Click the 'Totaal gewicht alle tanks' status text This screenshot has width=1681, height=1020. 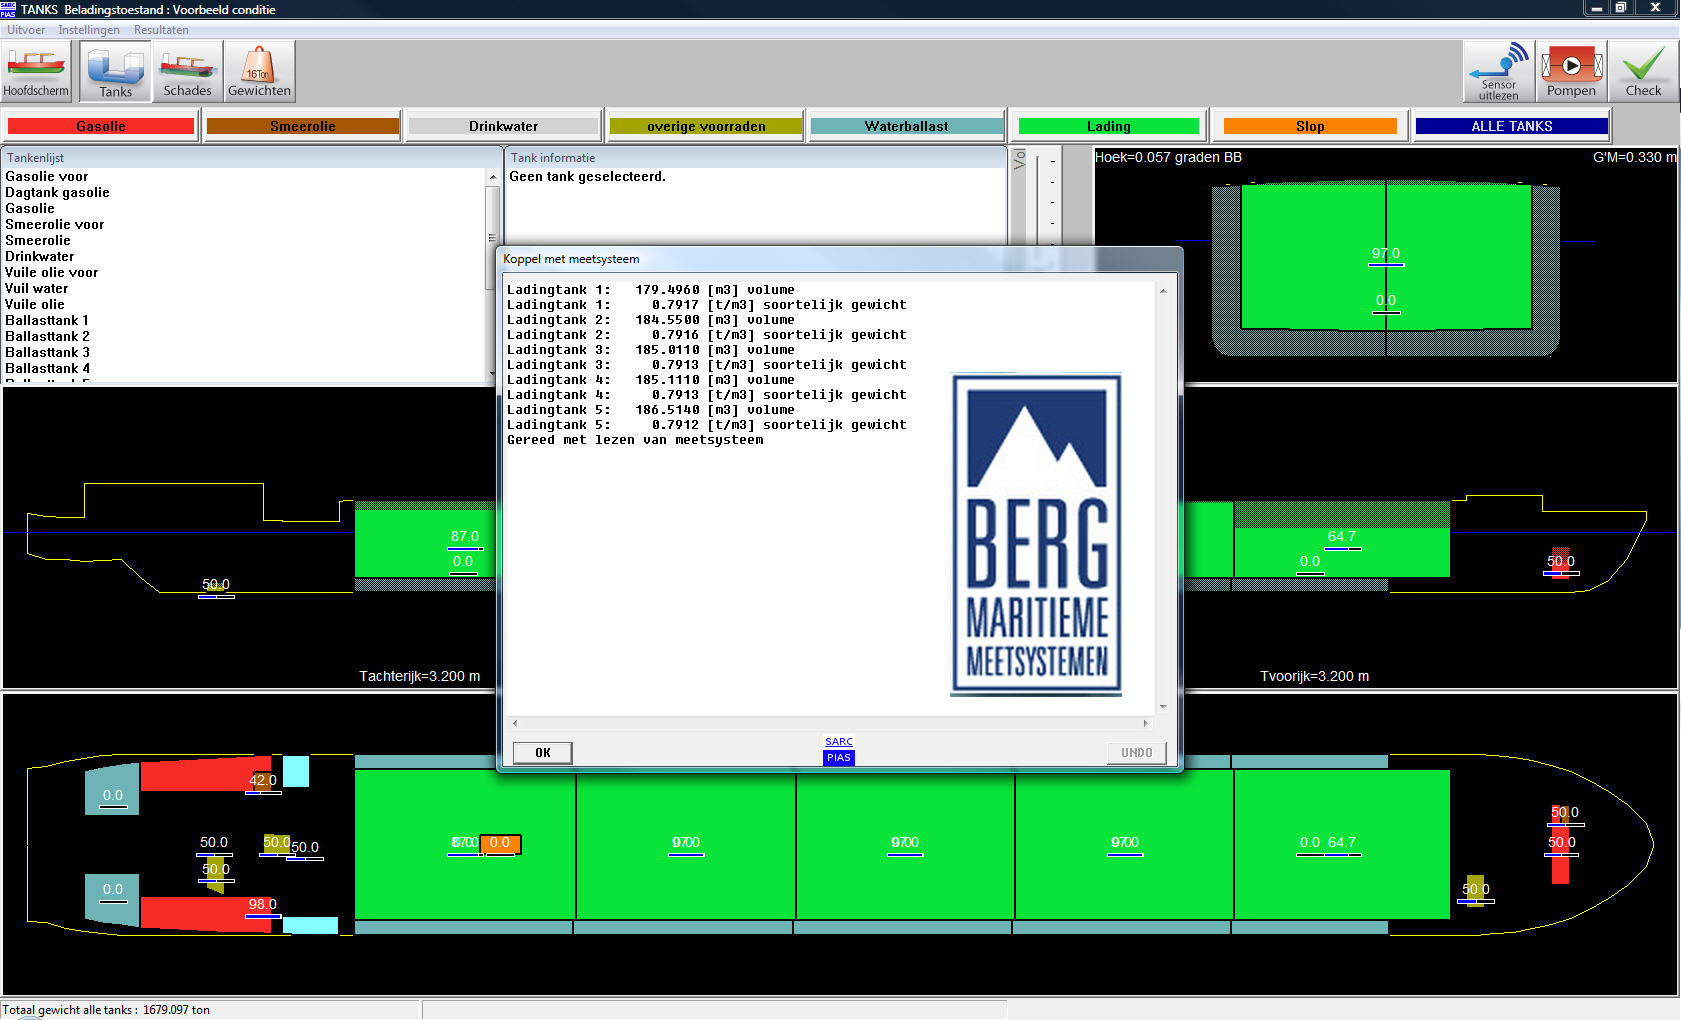coord(106,1010)
